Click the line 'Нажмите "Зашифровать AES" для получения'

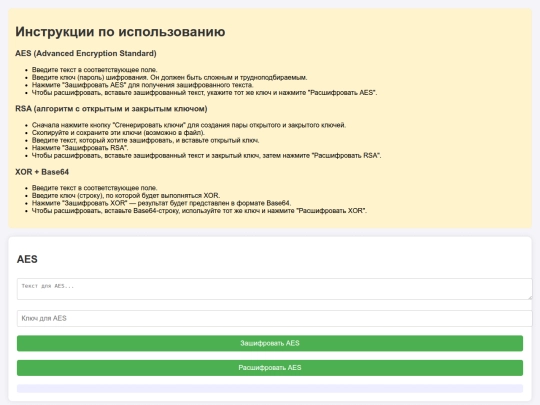click(x=143, y=85)
